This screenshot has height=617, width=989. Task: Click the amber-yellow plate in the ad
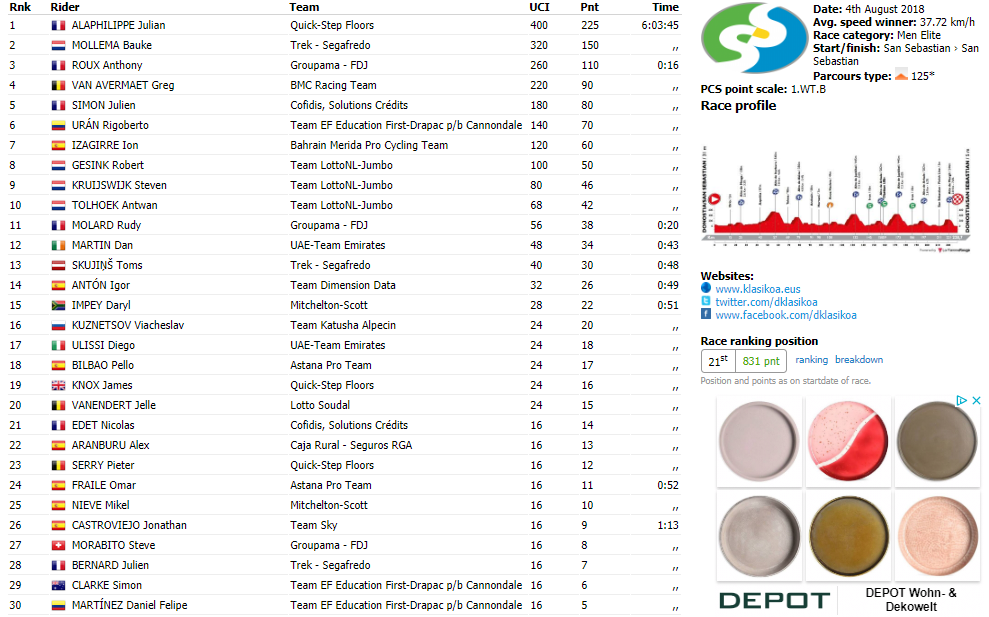[x=848, y=536]
